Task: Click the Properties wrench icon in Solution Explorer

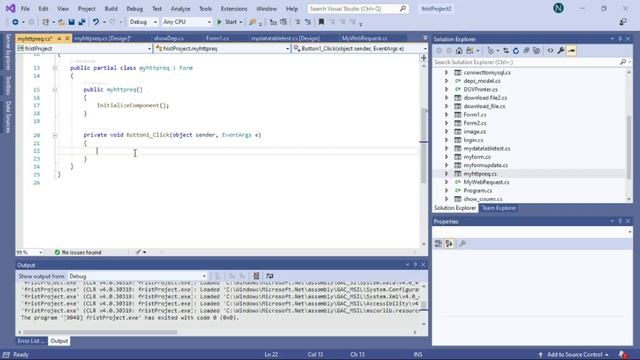Action: coord(561,51)
